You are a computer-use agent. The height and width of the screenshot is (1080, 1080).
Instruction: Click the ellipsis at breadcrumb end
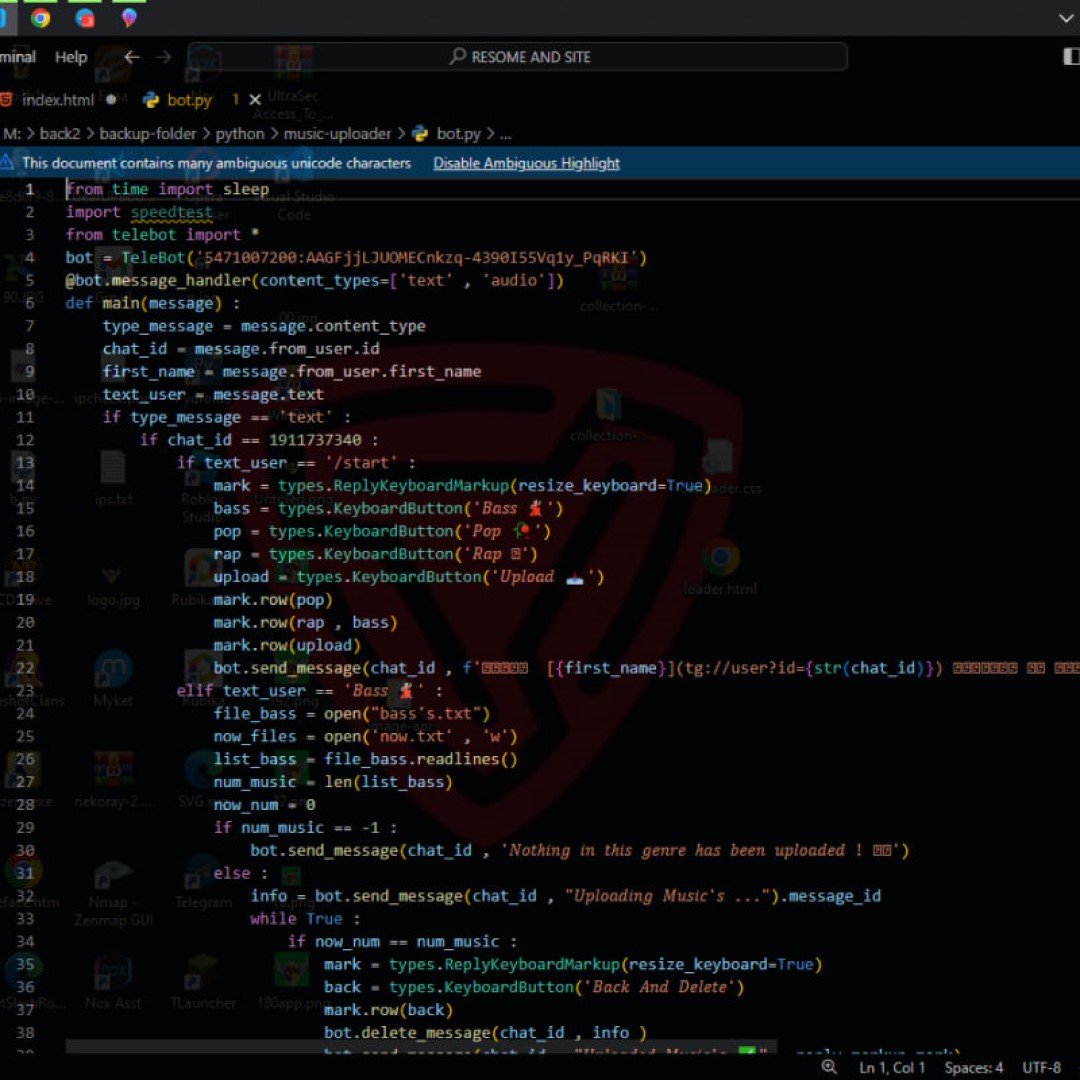[x=506, y=134]
